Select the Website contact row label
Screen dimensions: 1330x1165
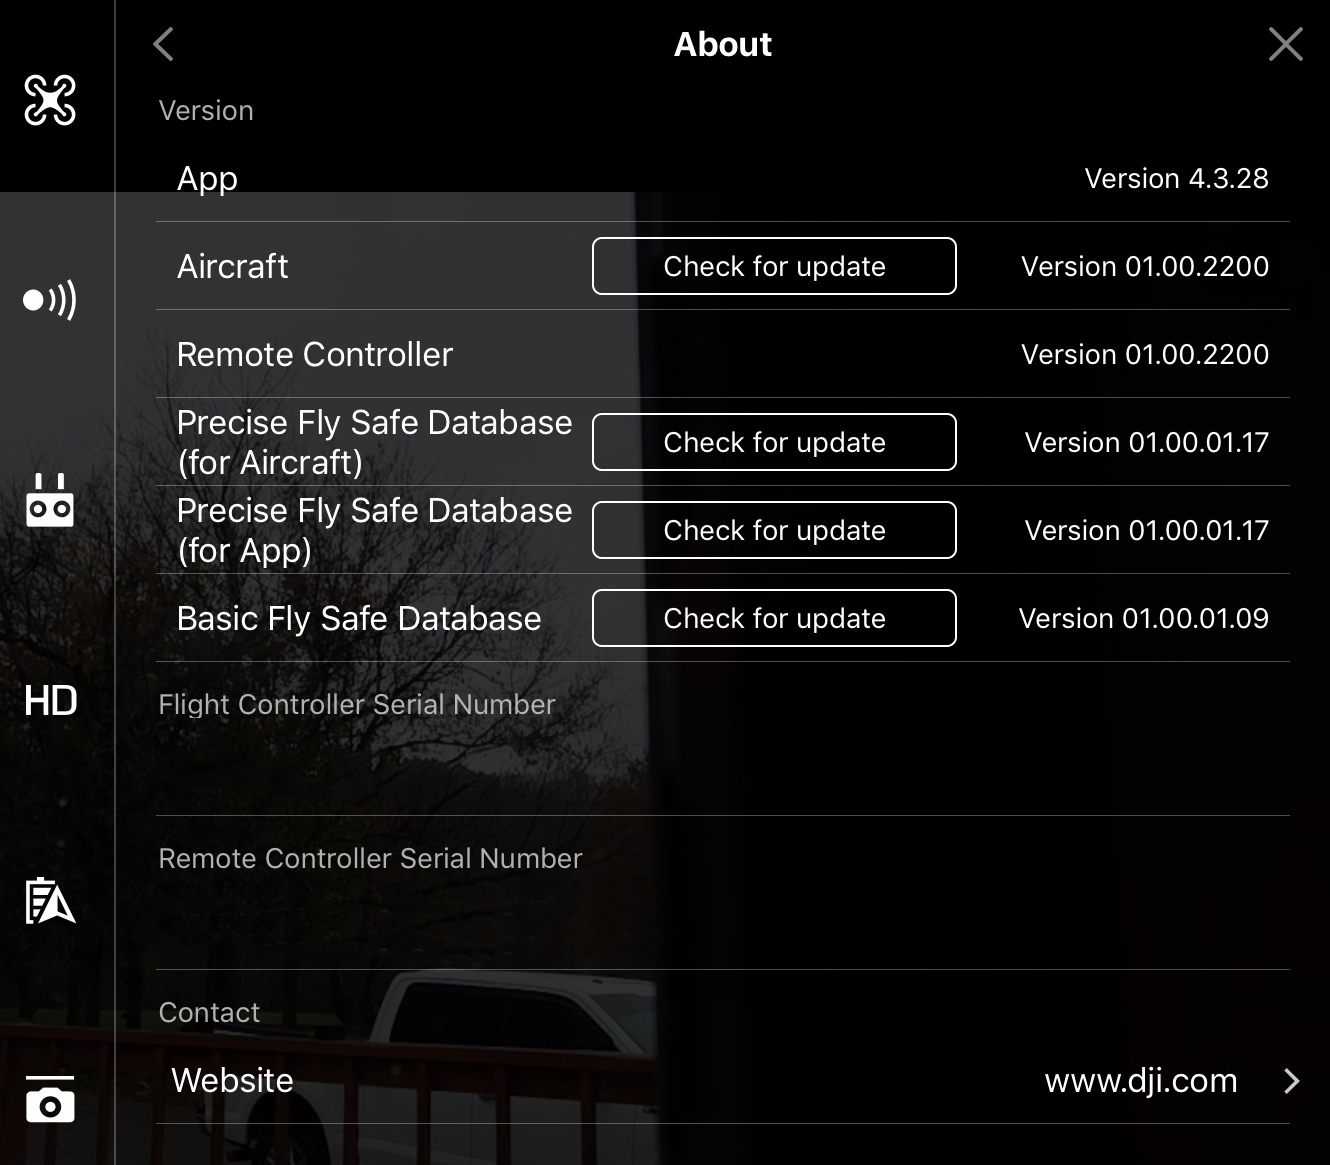(232, 1080)
